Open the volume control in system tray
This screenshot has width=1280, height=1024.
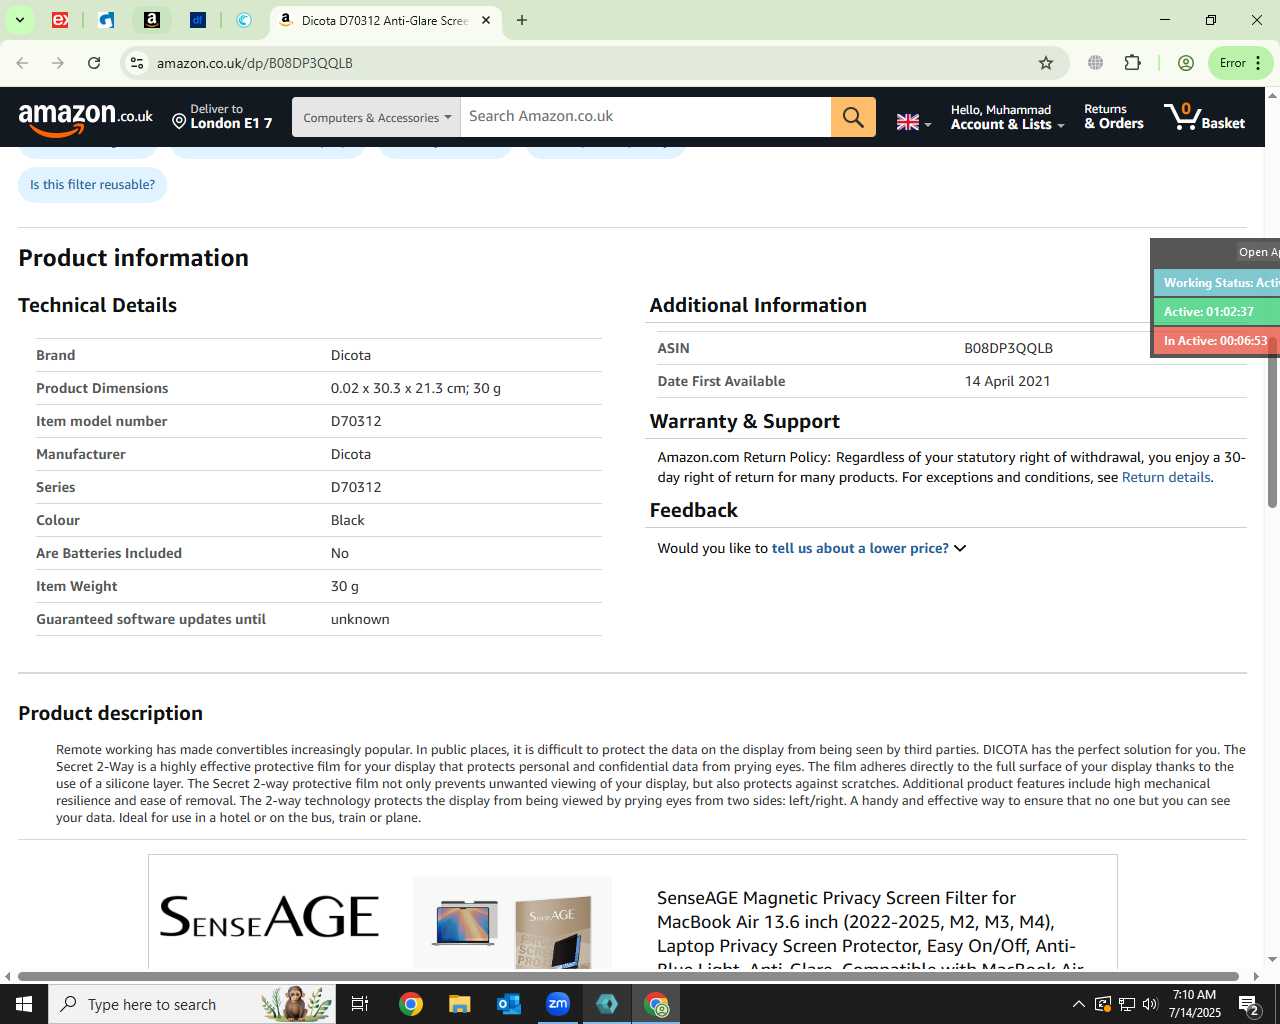[x=1150, y=1004]
